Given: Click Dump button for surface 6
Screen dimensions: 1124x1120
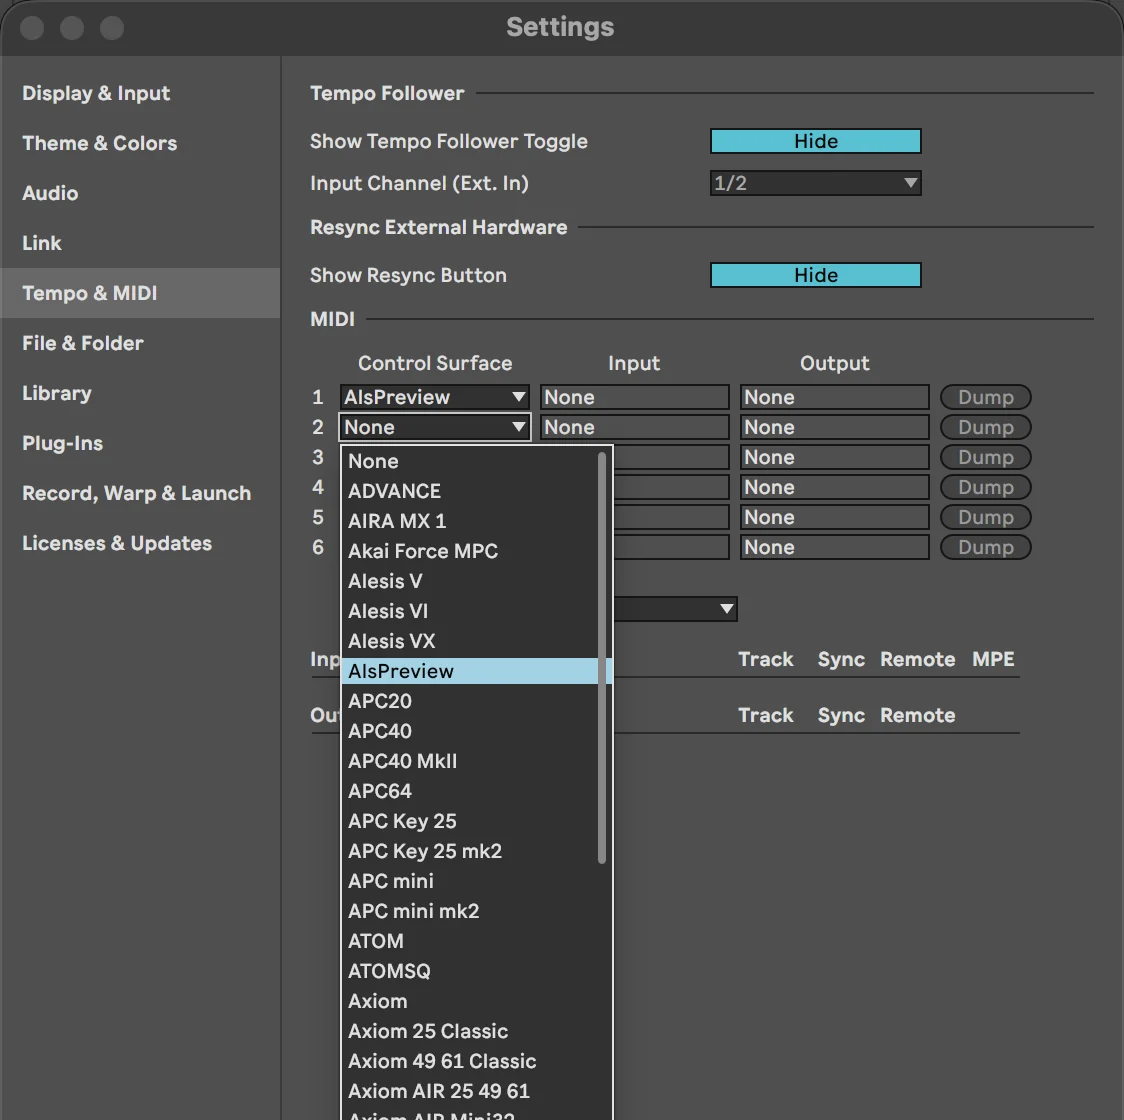Looking at the screenshot, I should [x=986, y=548].
